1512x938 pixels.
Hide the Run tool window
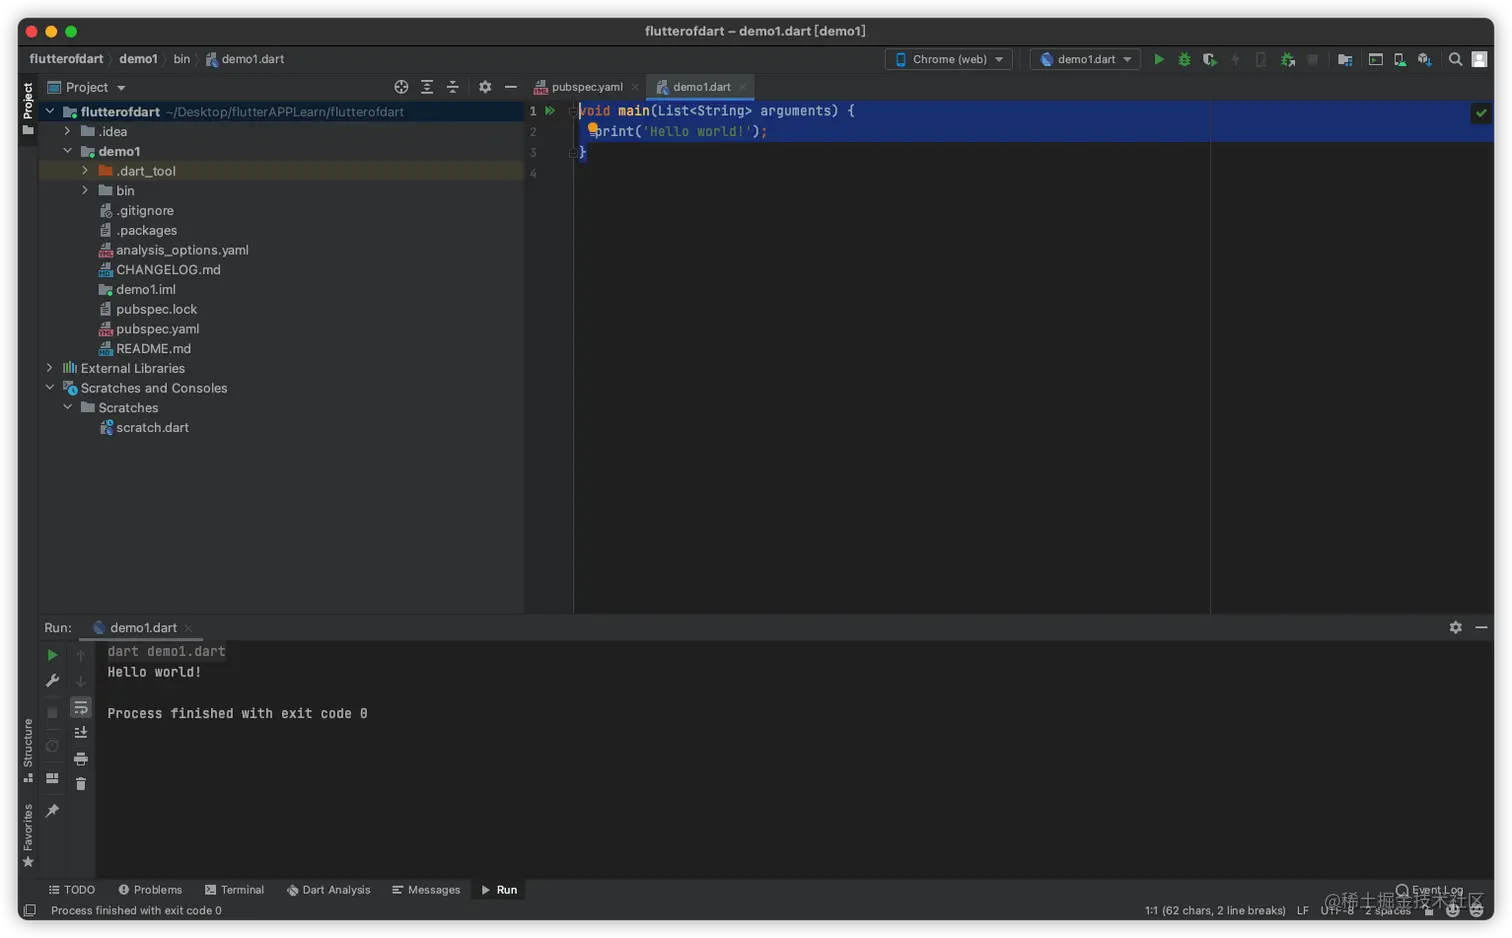(x=1481, y=627)
